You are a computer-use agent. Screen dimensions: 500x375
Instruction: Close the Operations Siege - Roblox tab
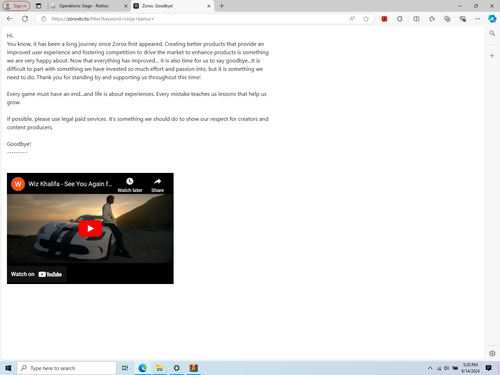(x=126, y=6)
